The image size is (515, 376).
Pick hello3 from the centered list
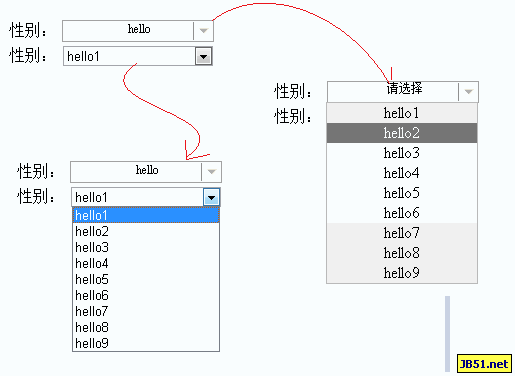[402, 153]
